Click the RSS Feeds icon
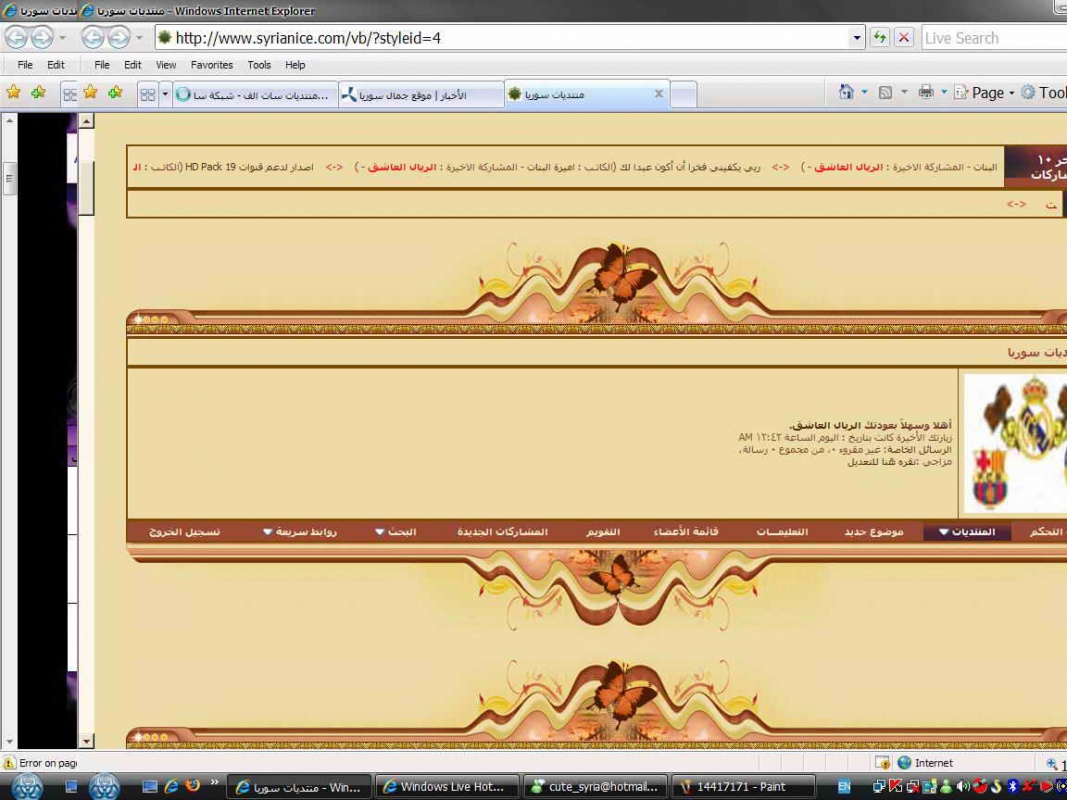1067x800 pixels. coord(885,92)
